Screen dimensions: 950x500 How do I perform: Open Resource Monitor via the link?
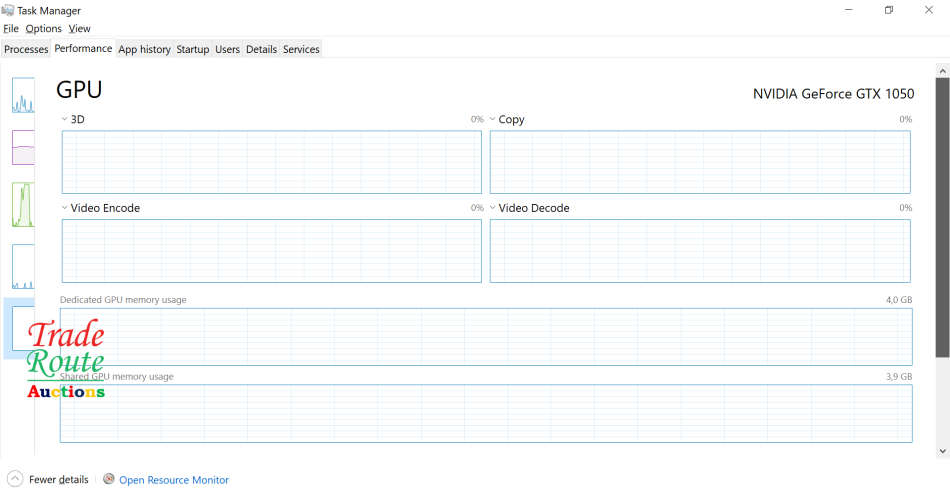pos(174,480)
